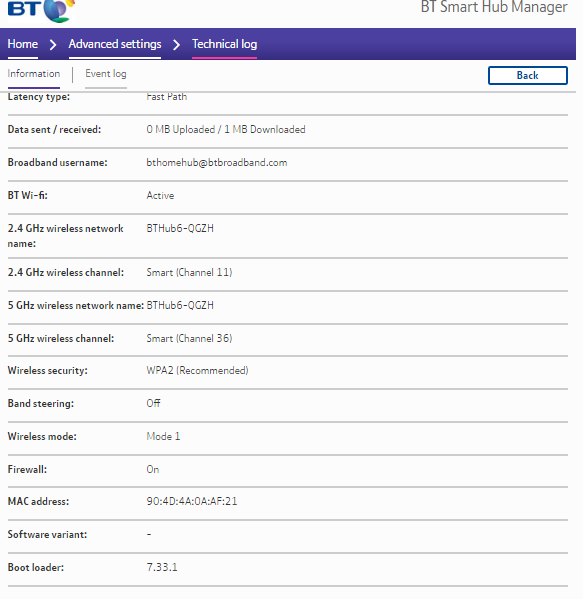Click the BT Wi-fi Active status
Image resolution: width=583 pixels, height=599 pixels.
[160, 196]
